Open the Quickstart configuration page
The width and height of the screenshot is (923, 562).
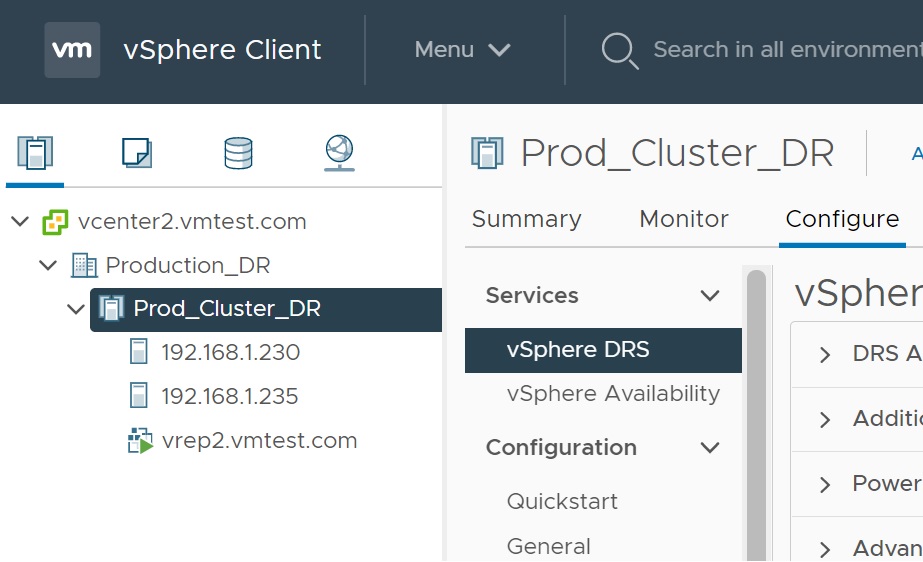[x=562, y=501]
